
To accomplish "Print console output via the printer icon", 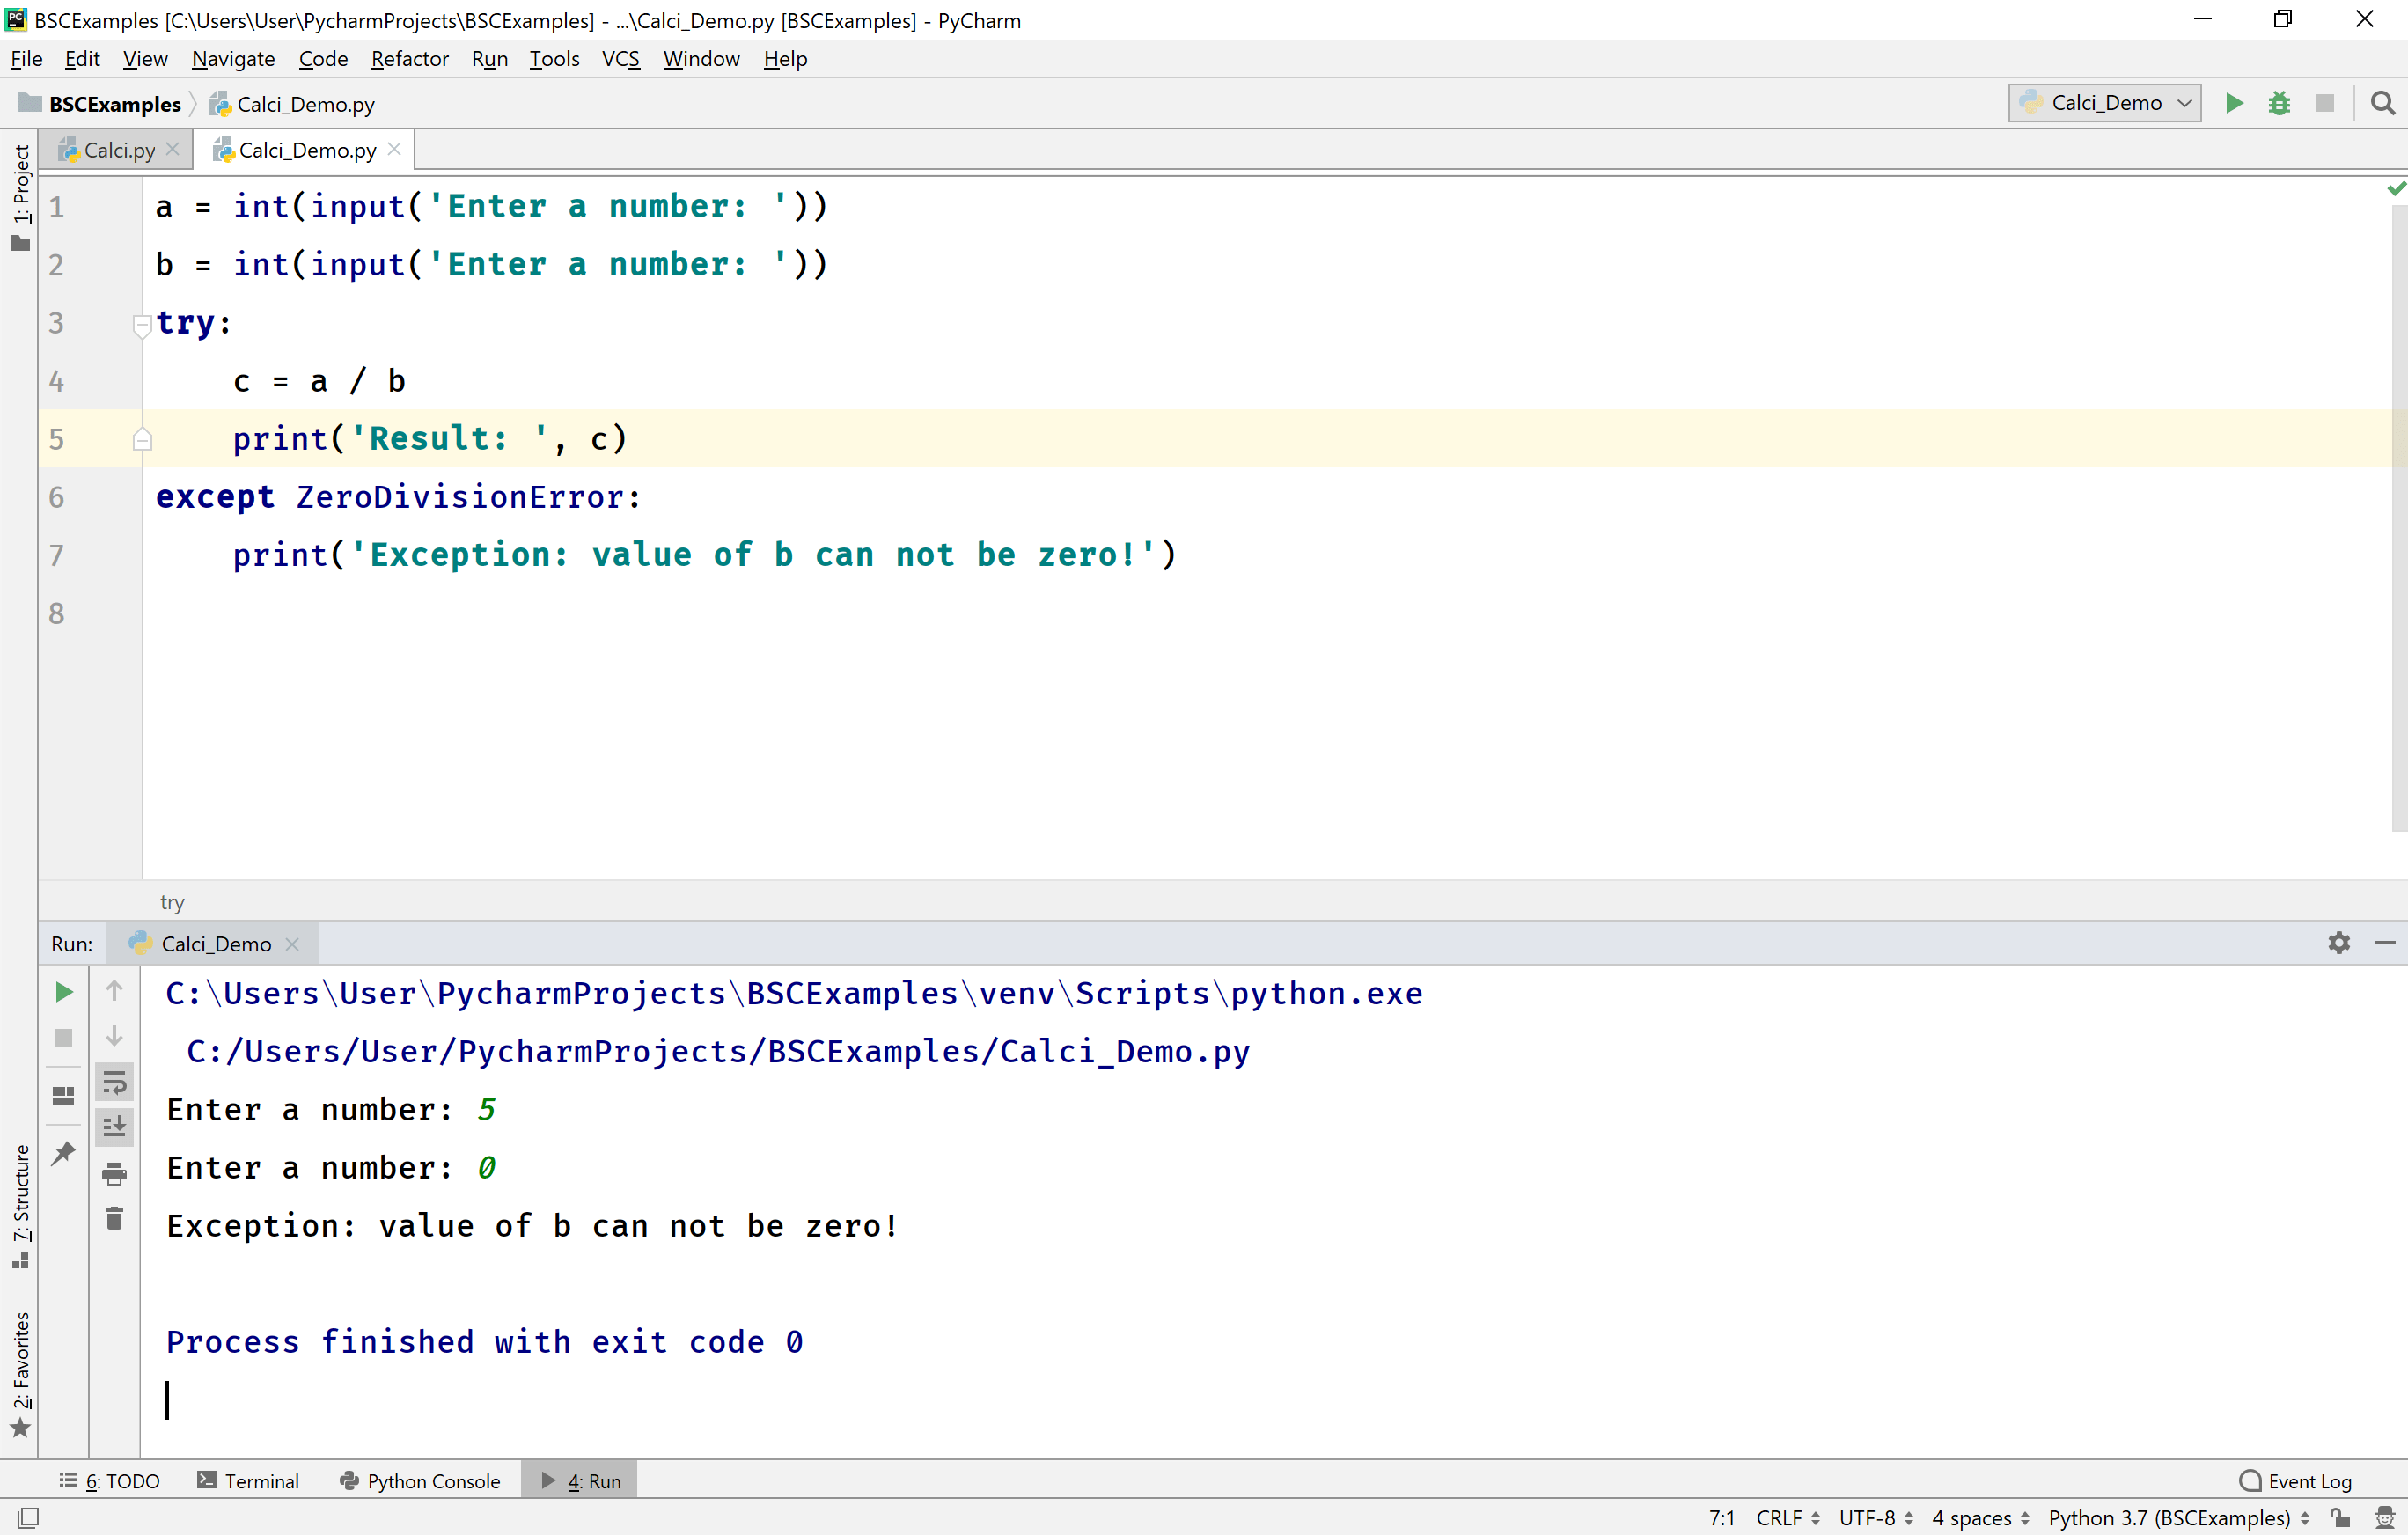I will click(x=114, y=1175).
